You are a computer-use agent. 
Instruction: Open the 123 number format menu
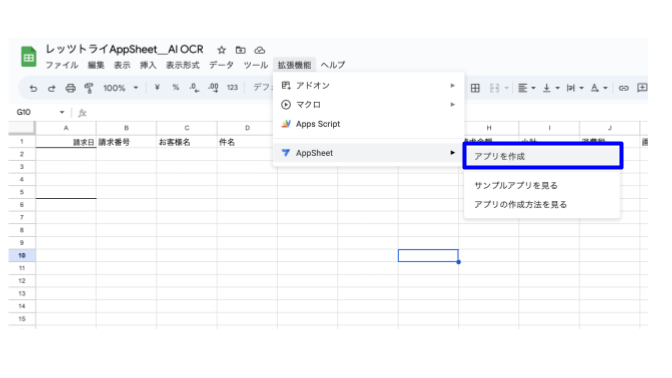point(232,87)
